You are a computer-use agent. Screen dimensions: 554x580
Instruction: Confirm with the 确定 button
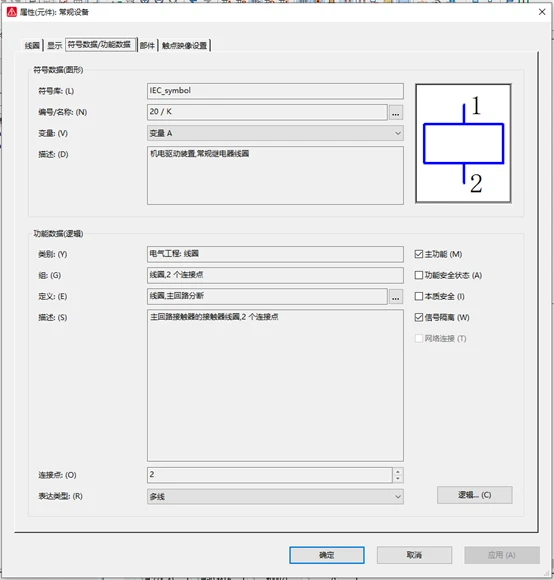327,555
